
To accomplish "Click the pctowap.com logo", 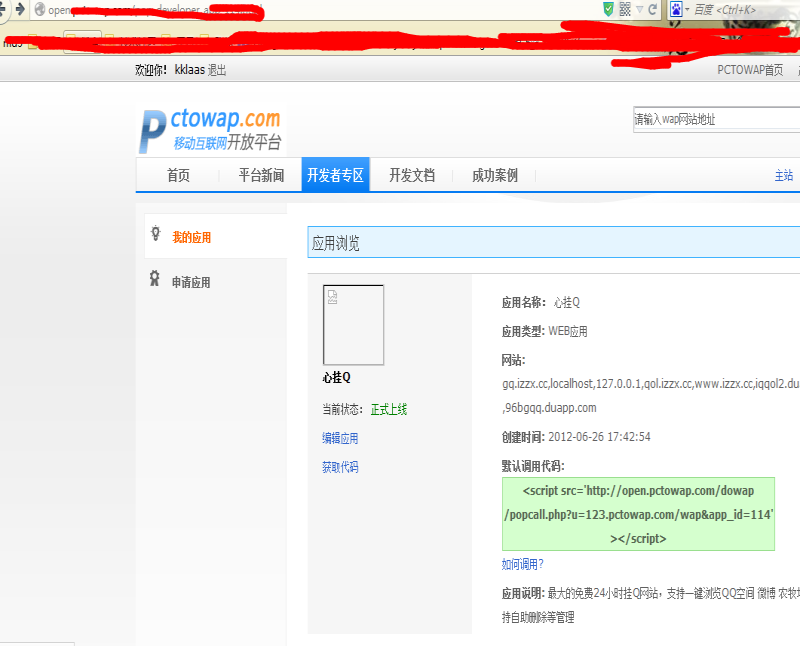I will [x=211, y=131].
